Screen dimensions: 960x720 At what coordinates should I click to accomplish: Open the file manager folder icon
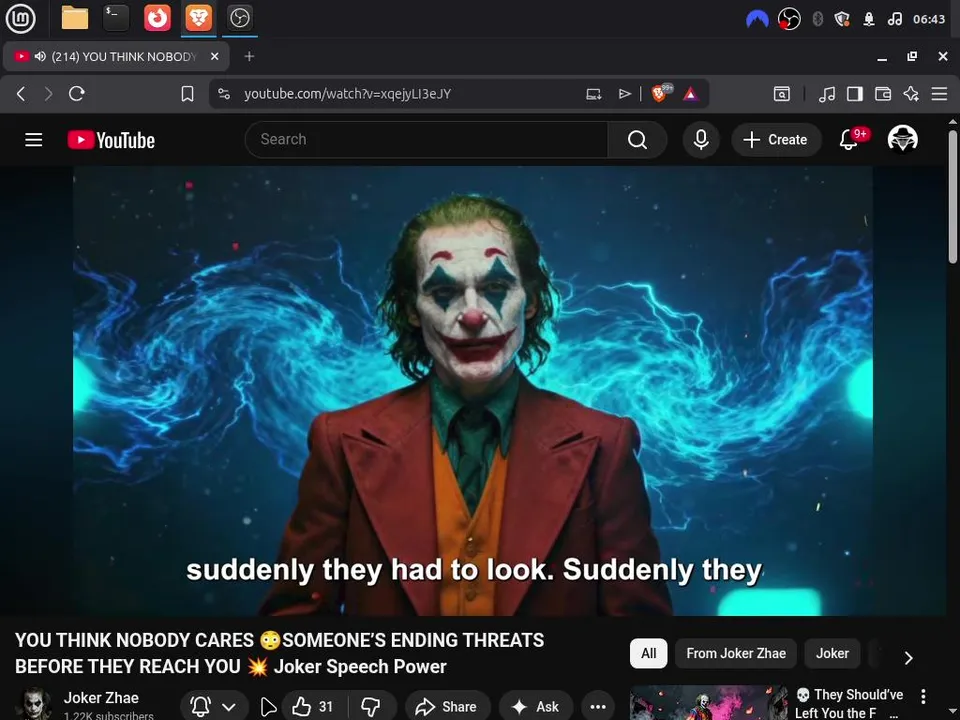75,18
